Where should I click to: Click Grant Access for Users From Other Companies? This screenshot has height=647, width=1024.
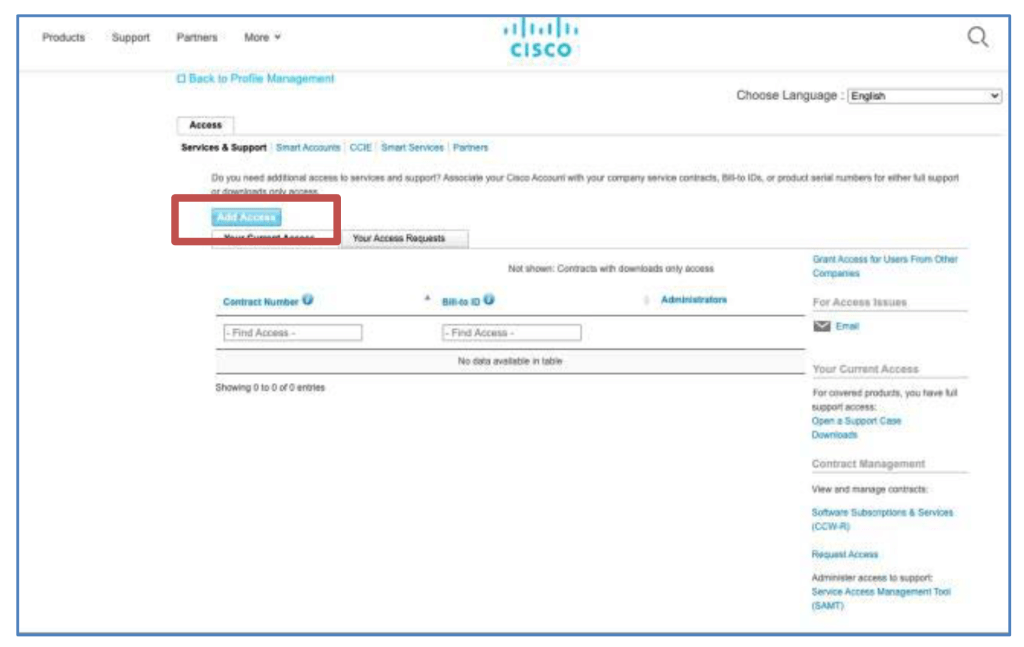pyautogui.click(x=884, y=260)
